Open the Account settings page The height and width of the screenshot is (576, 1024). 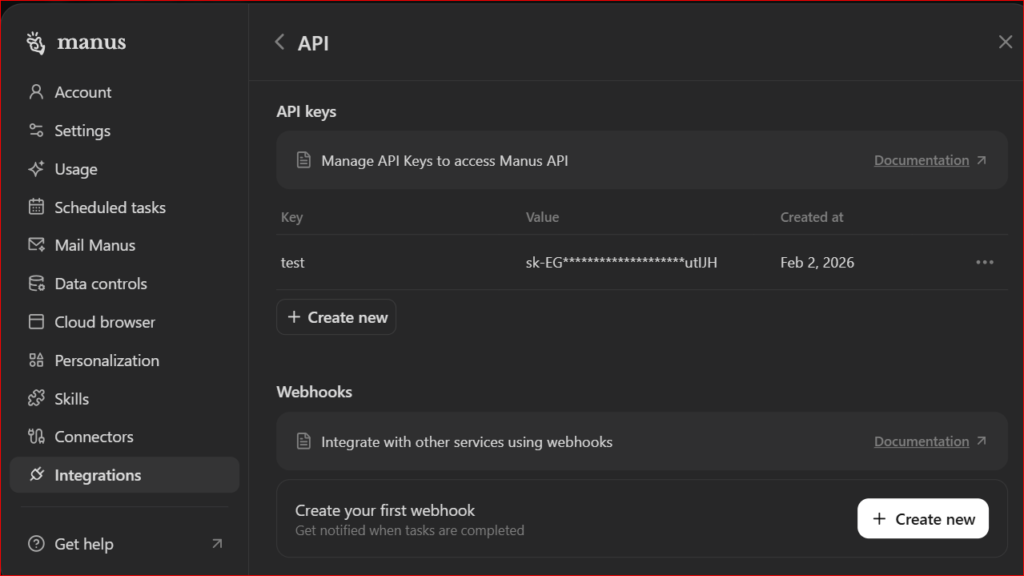[82, 92]
